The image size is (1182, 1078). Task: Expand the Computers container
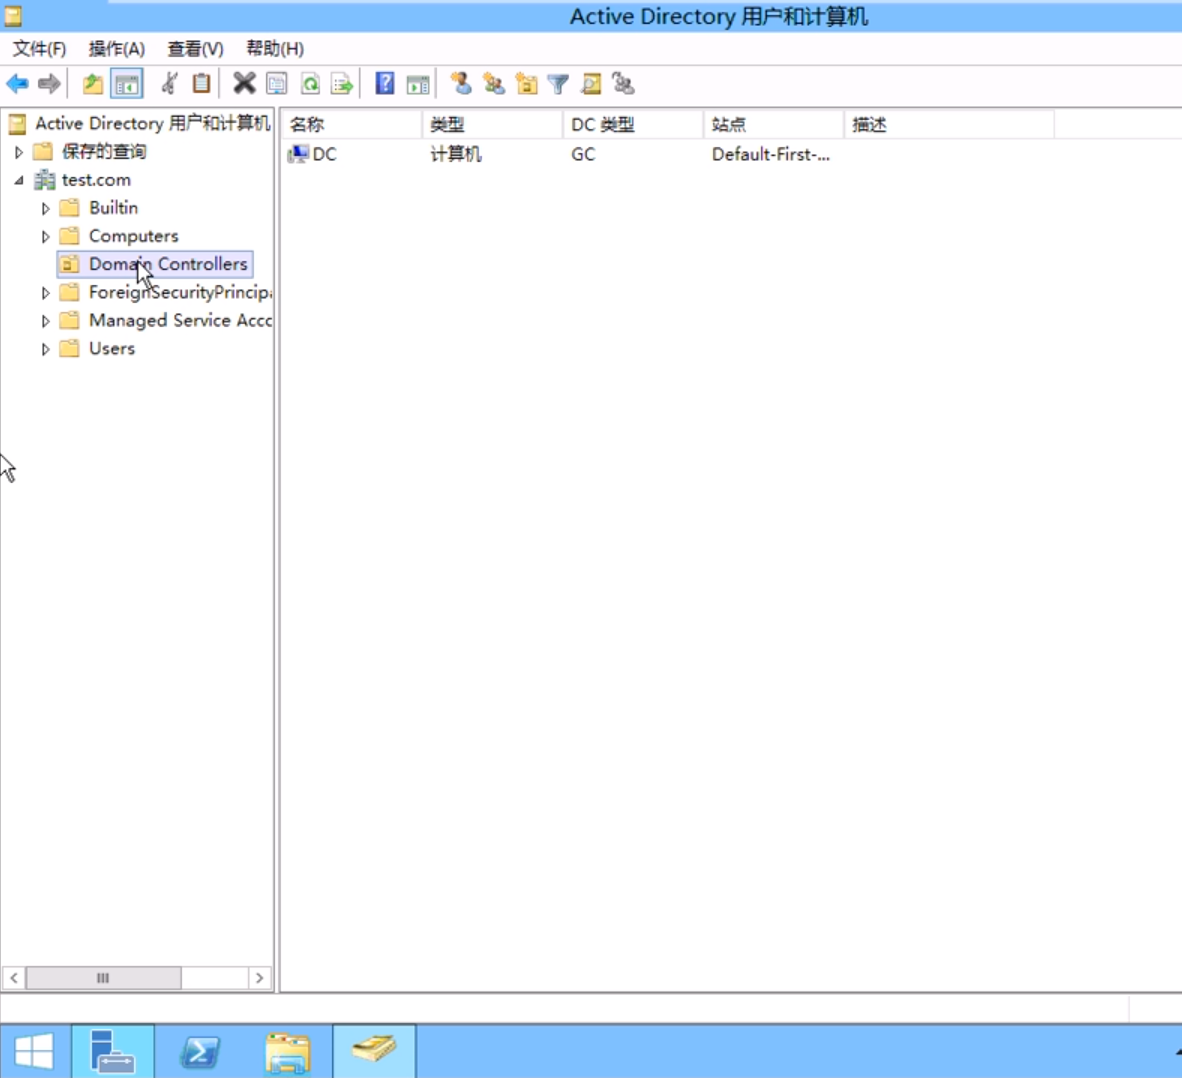click(45, 237)
